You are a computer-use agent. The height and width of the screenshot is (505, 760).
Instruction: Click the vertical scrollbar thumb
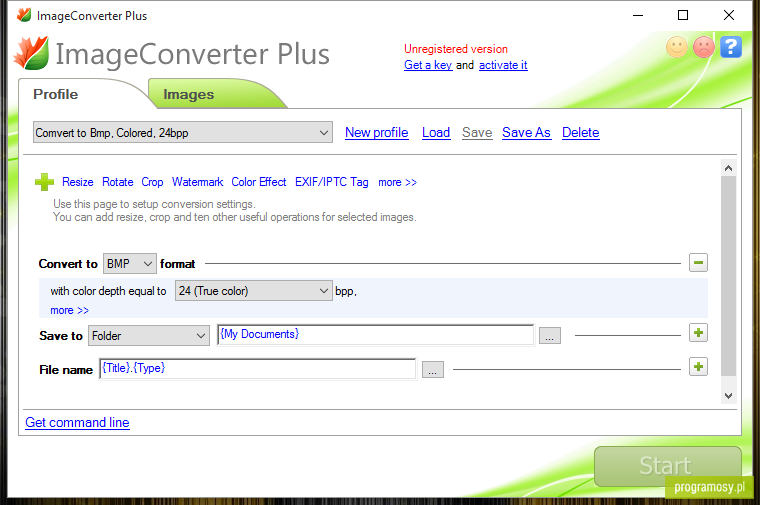[x=728, y=276]
